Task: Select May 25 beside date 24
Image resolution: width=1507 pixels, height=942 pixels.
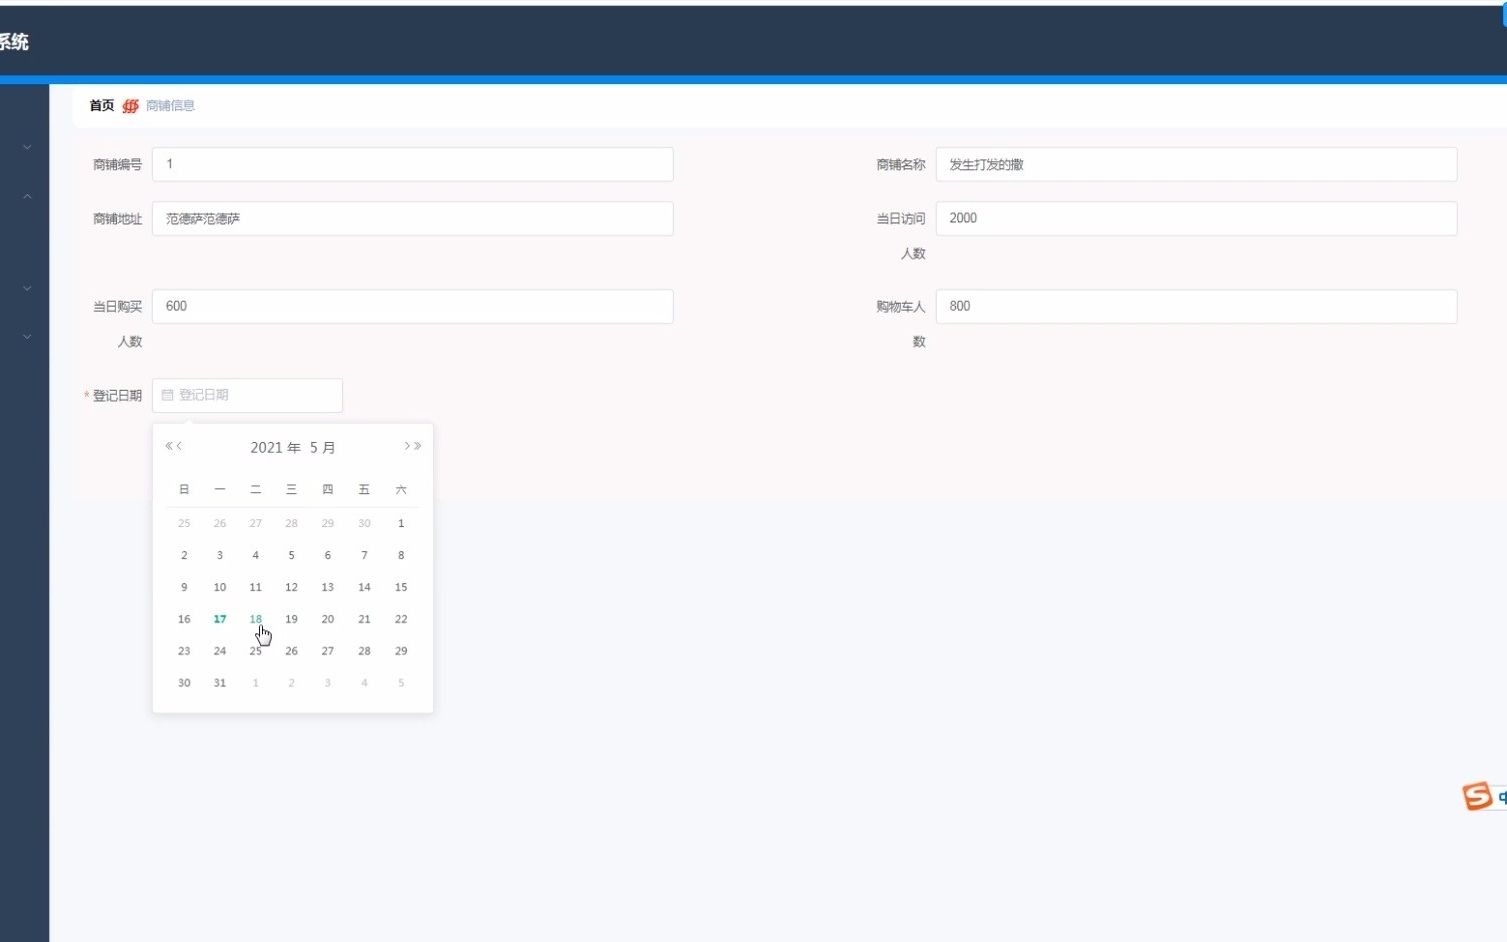Action: click(x=255, y=651)
